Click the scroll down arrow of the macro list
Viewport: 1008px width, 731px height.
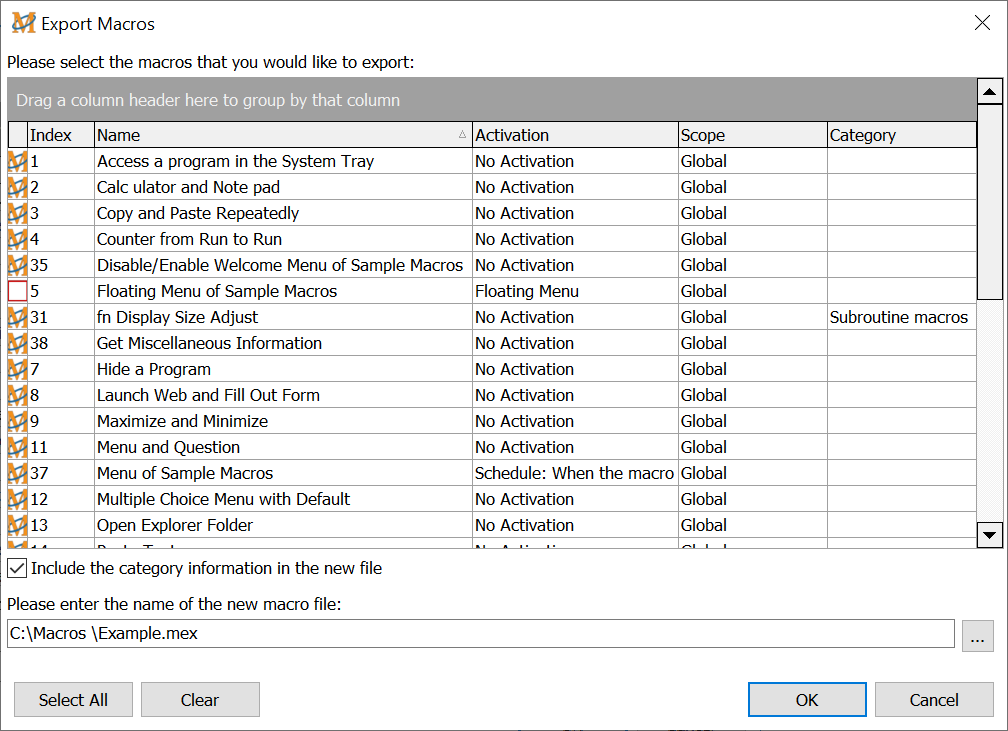click(x=990, y=535)
